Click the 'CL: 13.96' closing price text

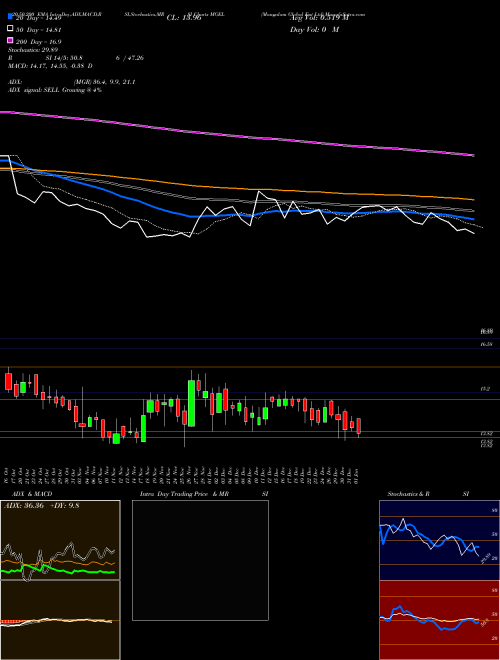[x=184, y=18]
